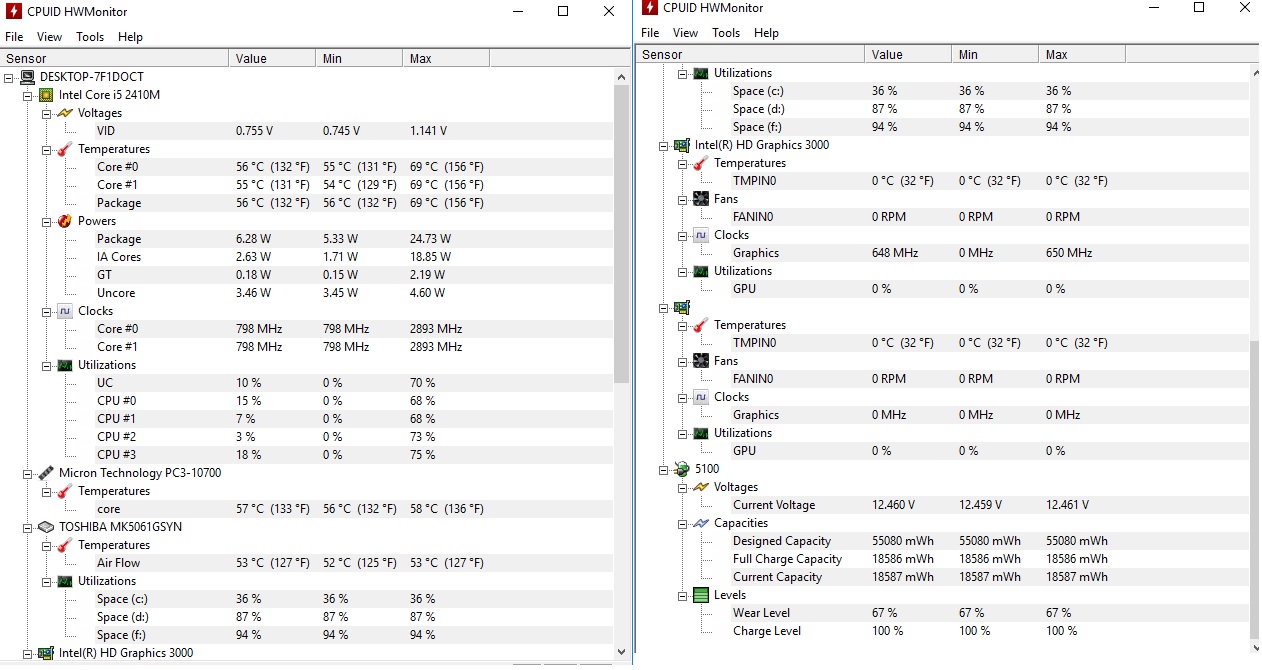
Task: Collapse the Intel Core i5 2410M node
Action: [28, 95]
